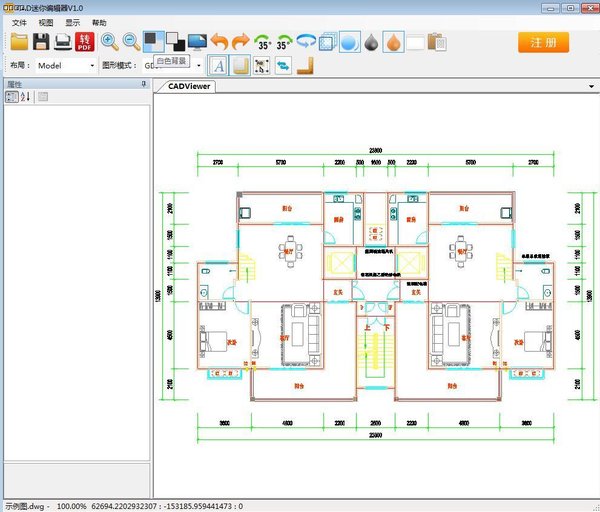Zoom out with the minus magnifier
Image resolution: width=600 pixels, height=512 pixels.
point(131,42)
